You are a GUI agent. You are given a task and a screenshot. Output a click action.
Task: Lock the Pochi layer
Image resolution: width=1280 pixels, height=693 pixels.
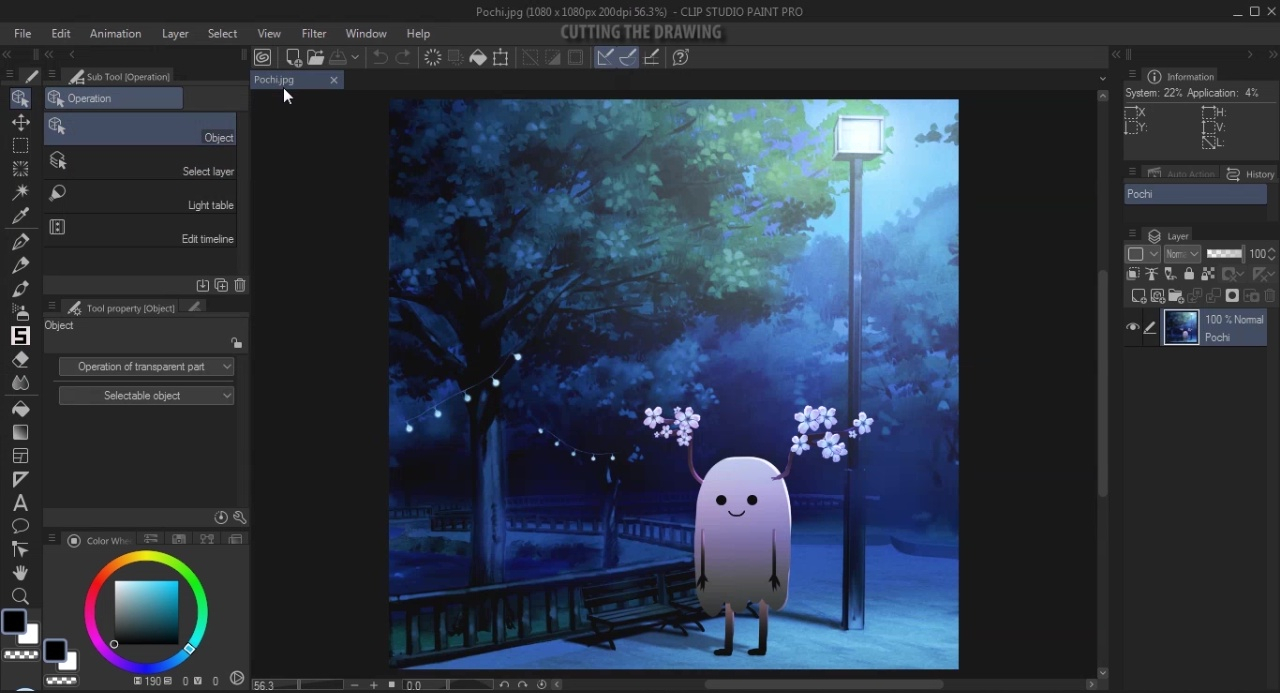point(1189,274)
